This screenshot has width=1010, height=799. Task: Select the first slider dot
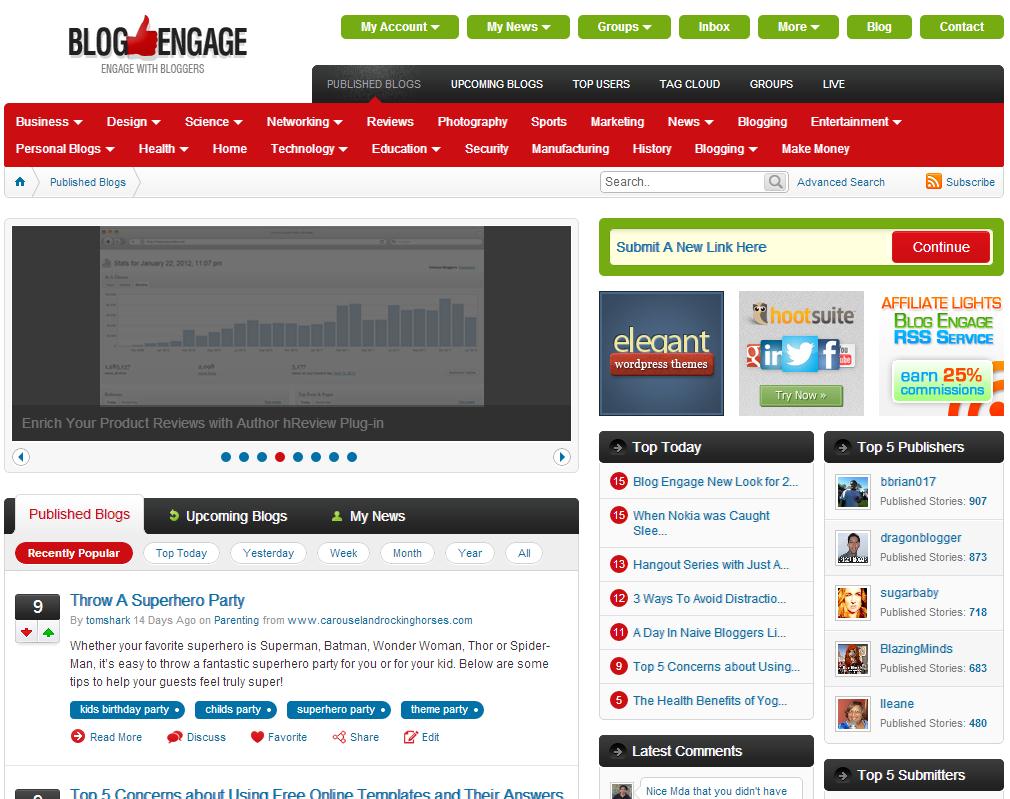(225, 457)
